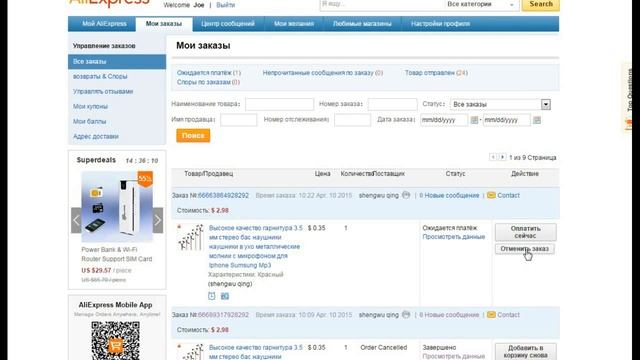Switch to Мой AliExpress tab
This screenshot has height=360, width=640.
tap(104, 24)
